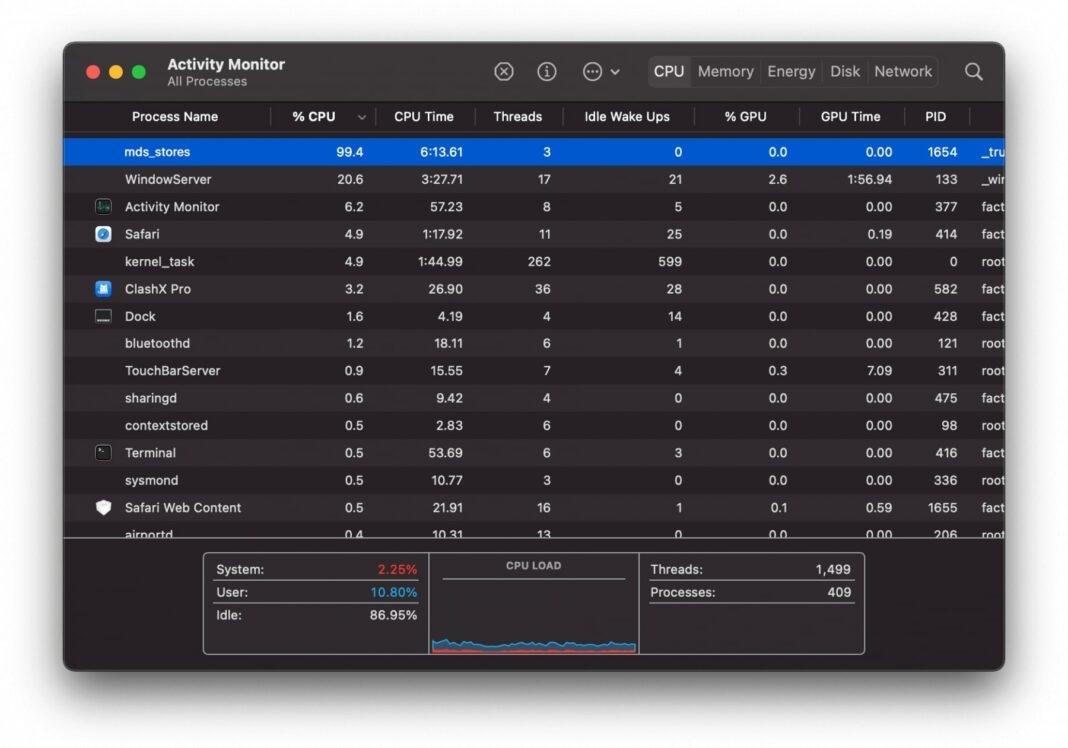
Task: Switch to the Memory tab
Action: [725, 71]
